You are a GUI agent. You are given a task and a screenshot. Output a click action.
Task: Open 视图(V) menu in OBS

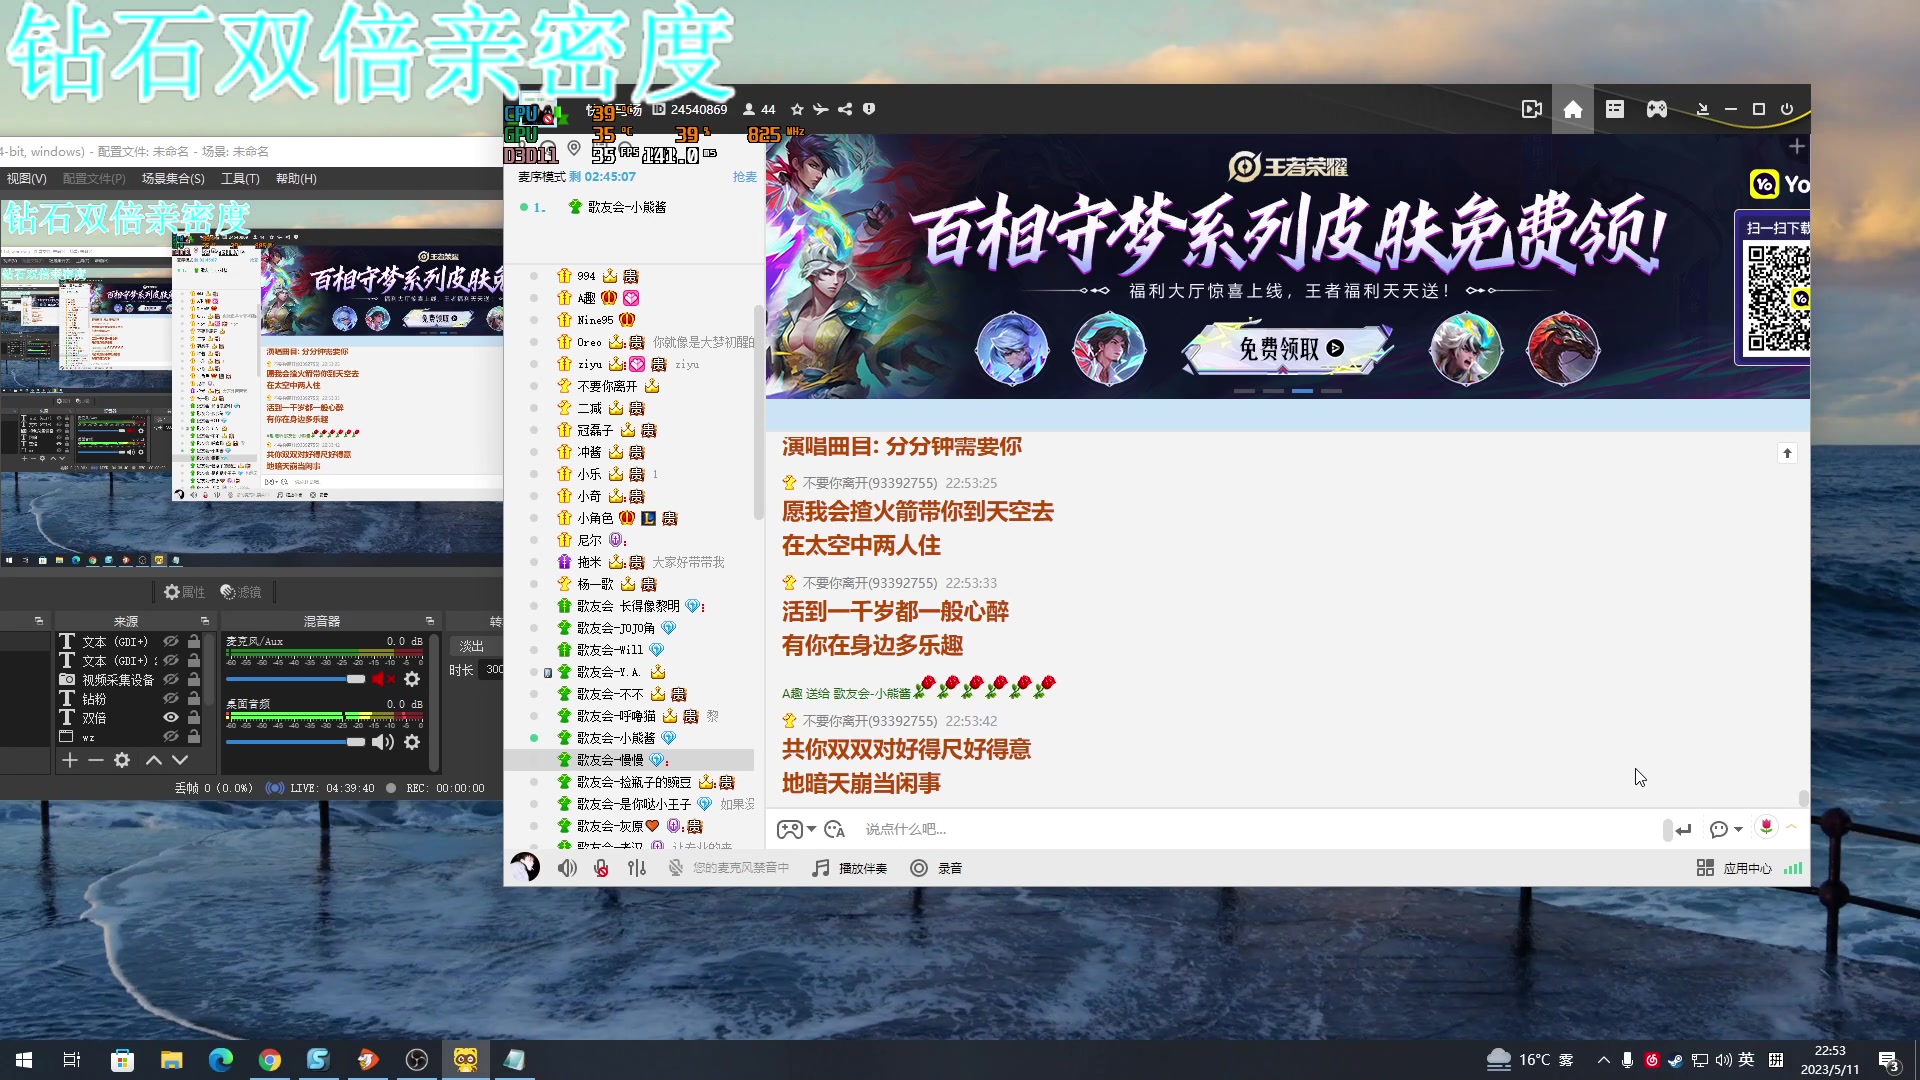26,178
